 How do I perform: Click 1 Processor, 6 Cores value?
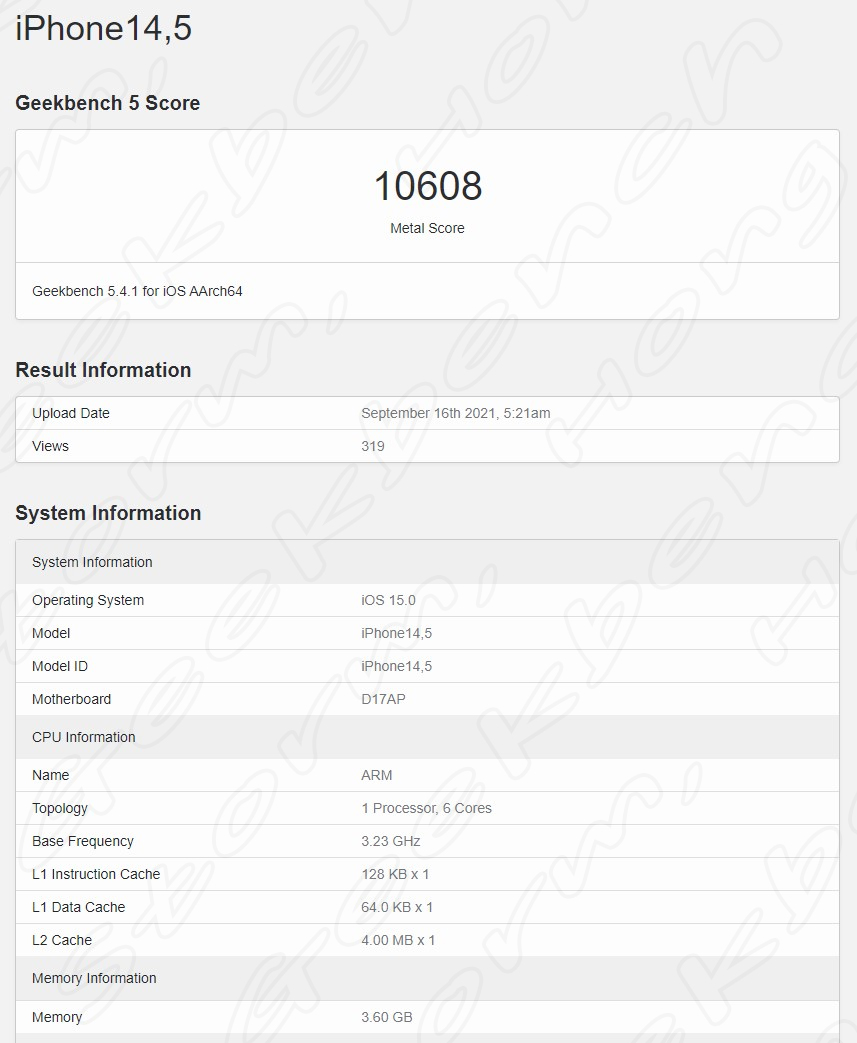point(427,808)
